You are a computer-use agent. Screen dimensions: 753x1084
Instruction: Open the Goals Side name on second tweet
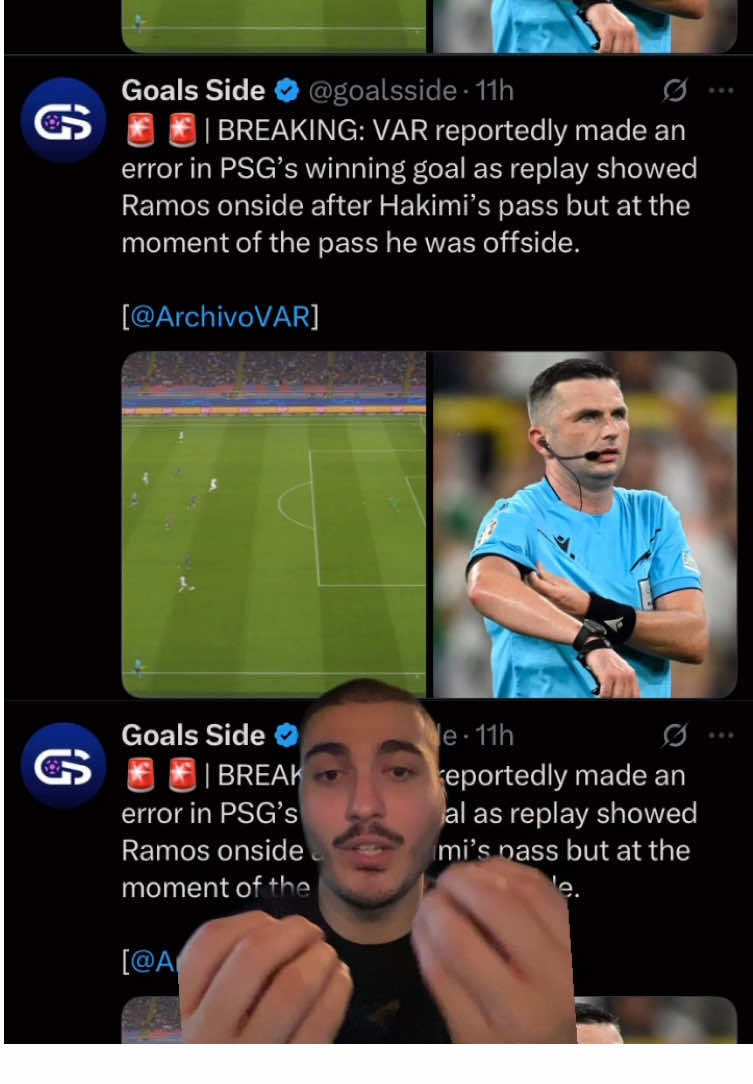coord(193,736)
